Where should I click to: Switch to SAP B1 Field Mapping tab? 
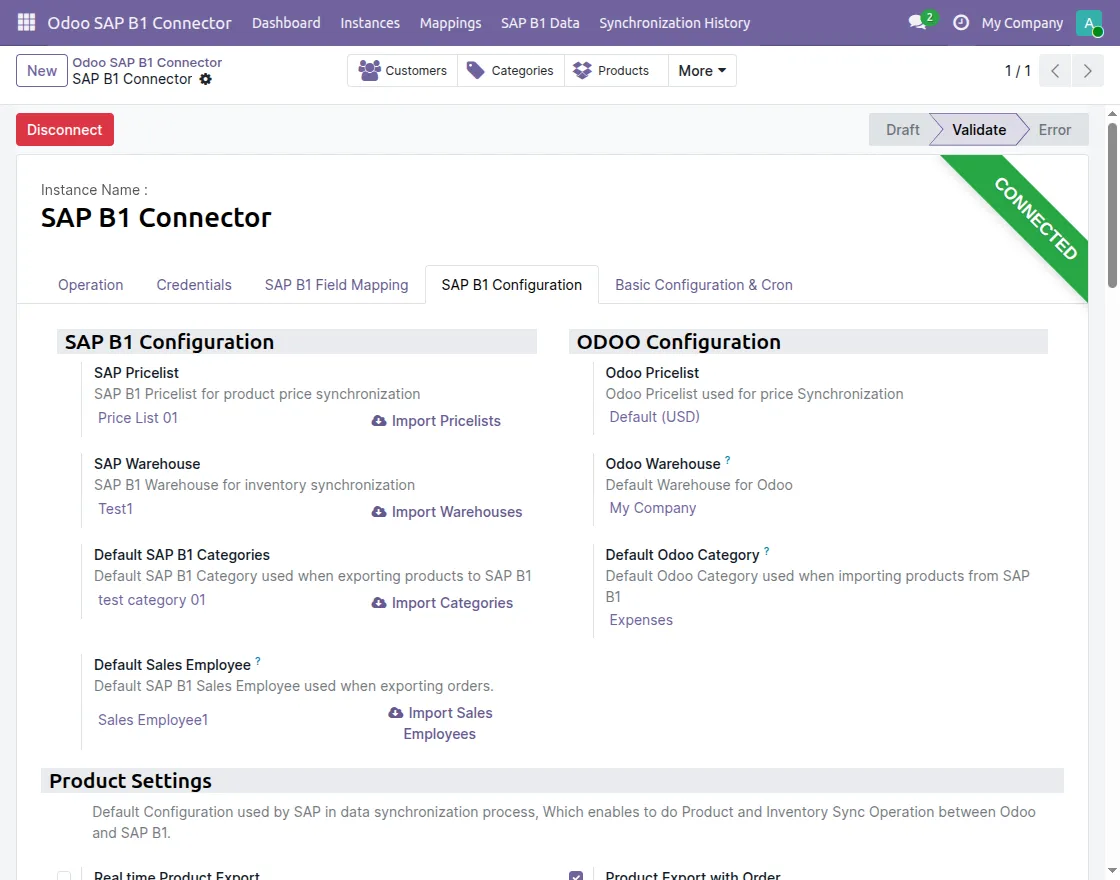coord(336,285)
